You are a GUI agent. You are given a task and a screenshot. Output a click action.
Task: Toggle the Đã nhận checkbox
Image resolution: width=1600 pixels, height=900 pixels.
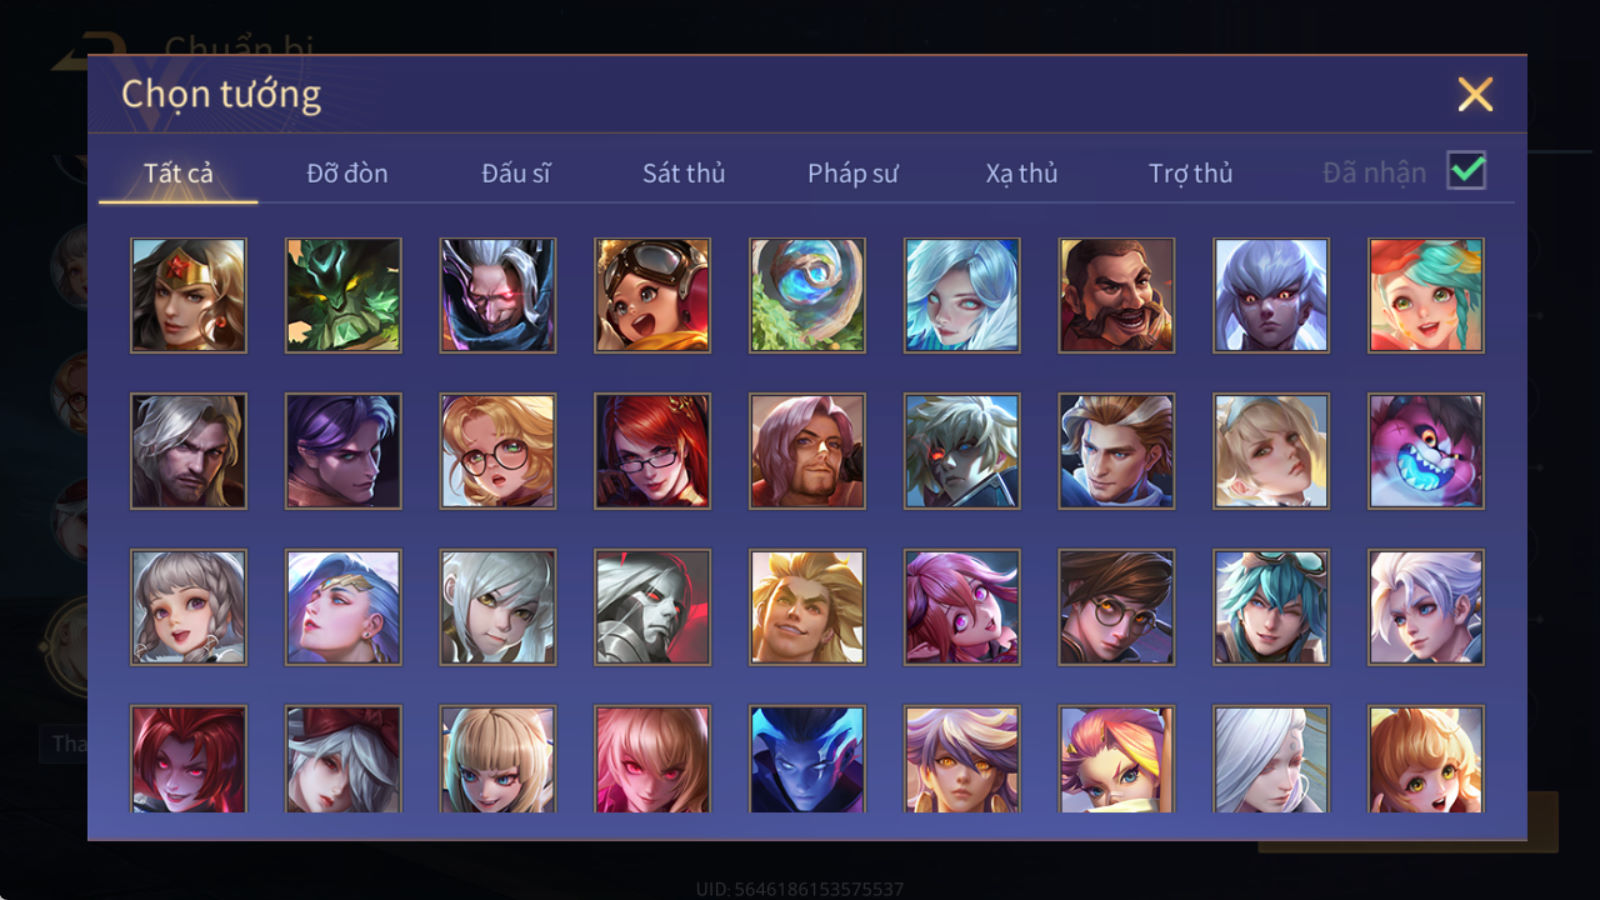pos(1466,170)
